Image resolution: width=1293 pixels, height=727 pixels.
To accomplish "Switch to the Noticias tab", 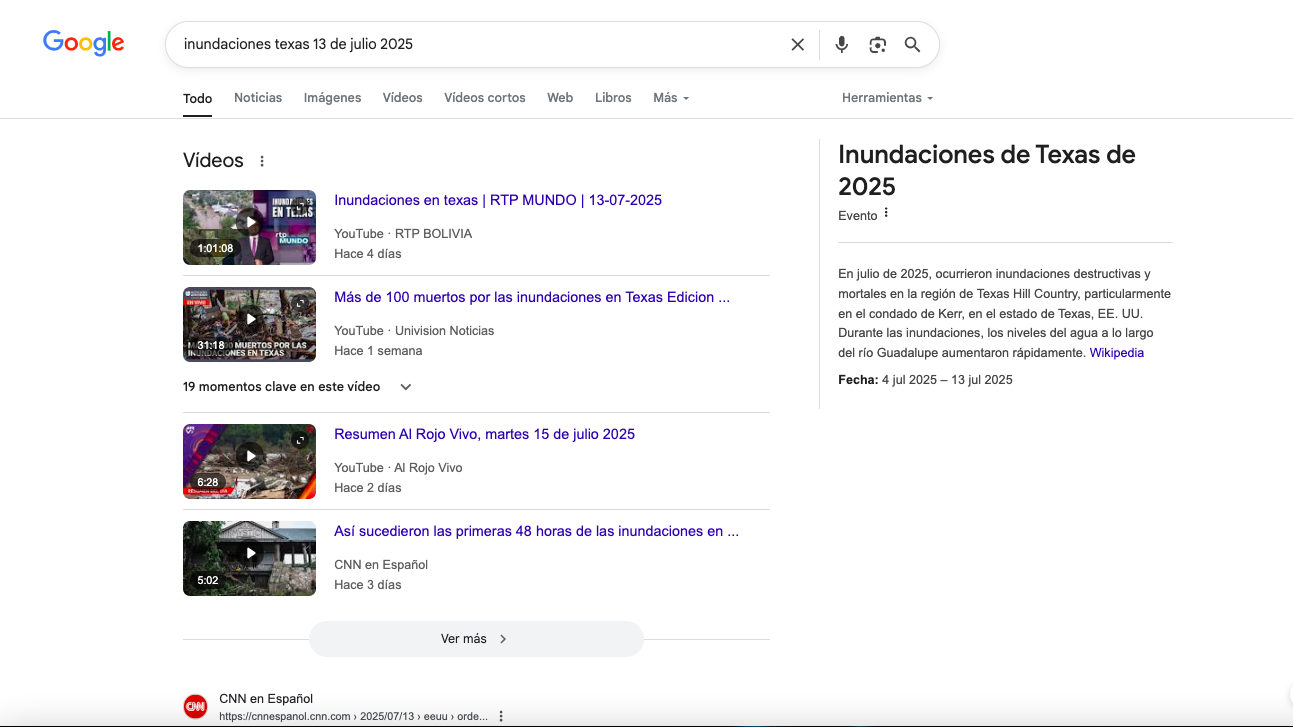I will [258, 98].
